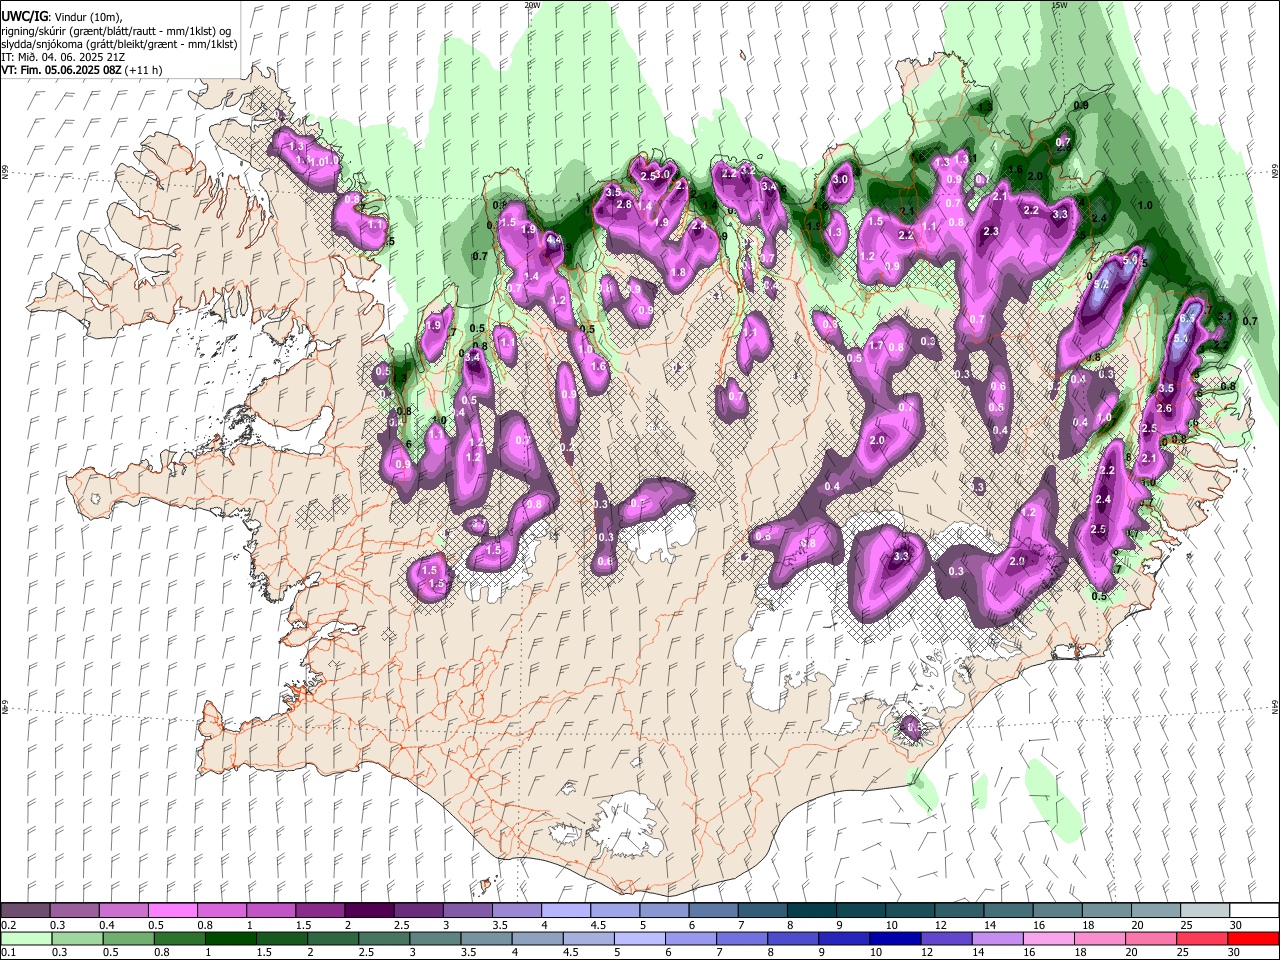Image resolution: width=1280 pixels, height=960 pixels.
Task: Select the rain legend swatch for 4–4.5 mm
Action: tap(537, 938)
